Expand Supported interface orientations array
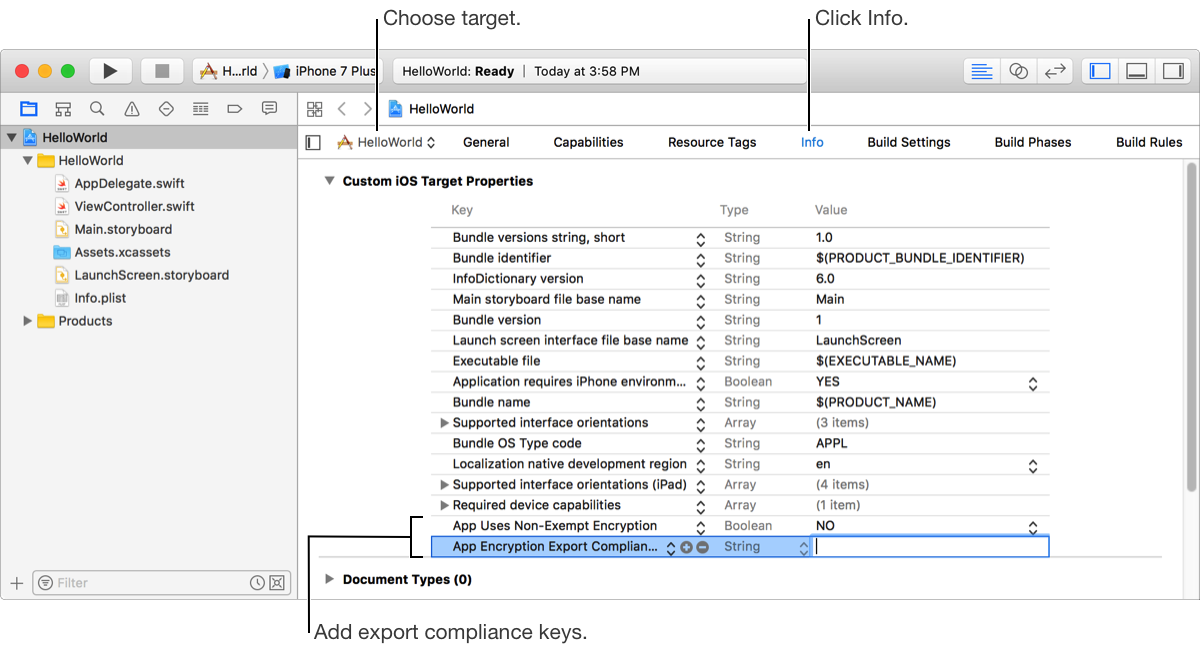 pos(444,423)
